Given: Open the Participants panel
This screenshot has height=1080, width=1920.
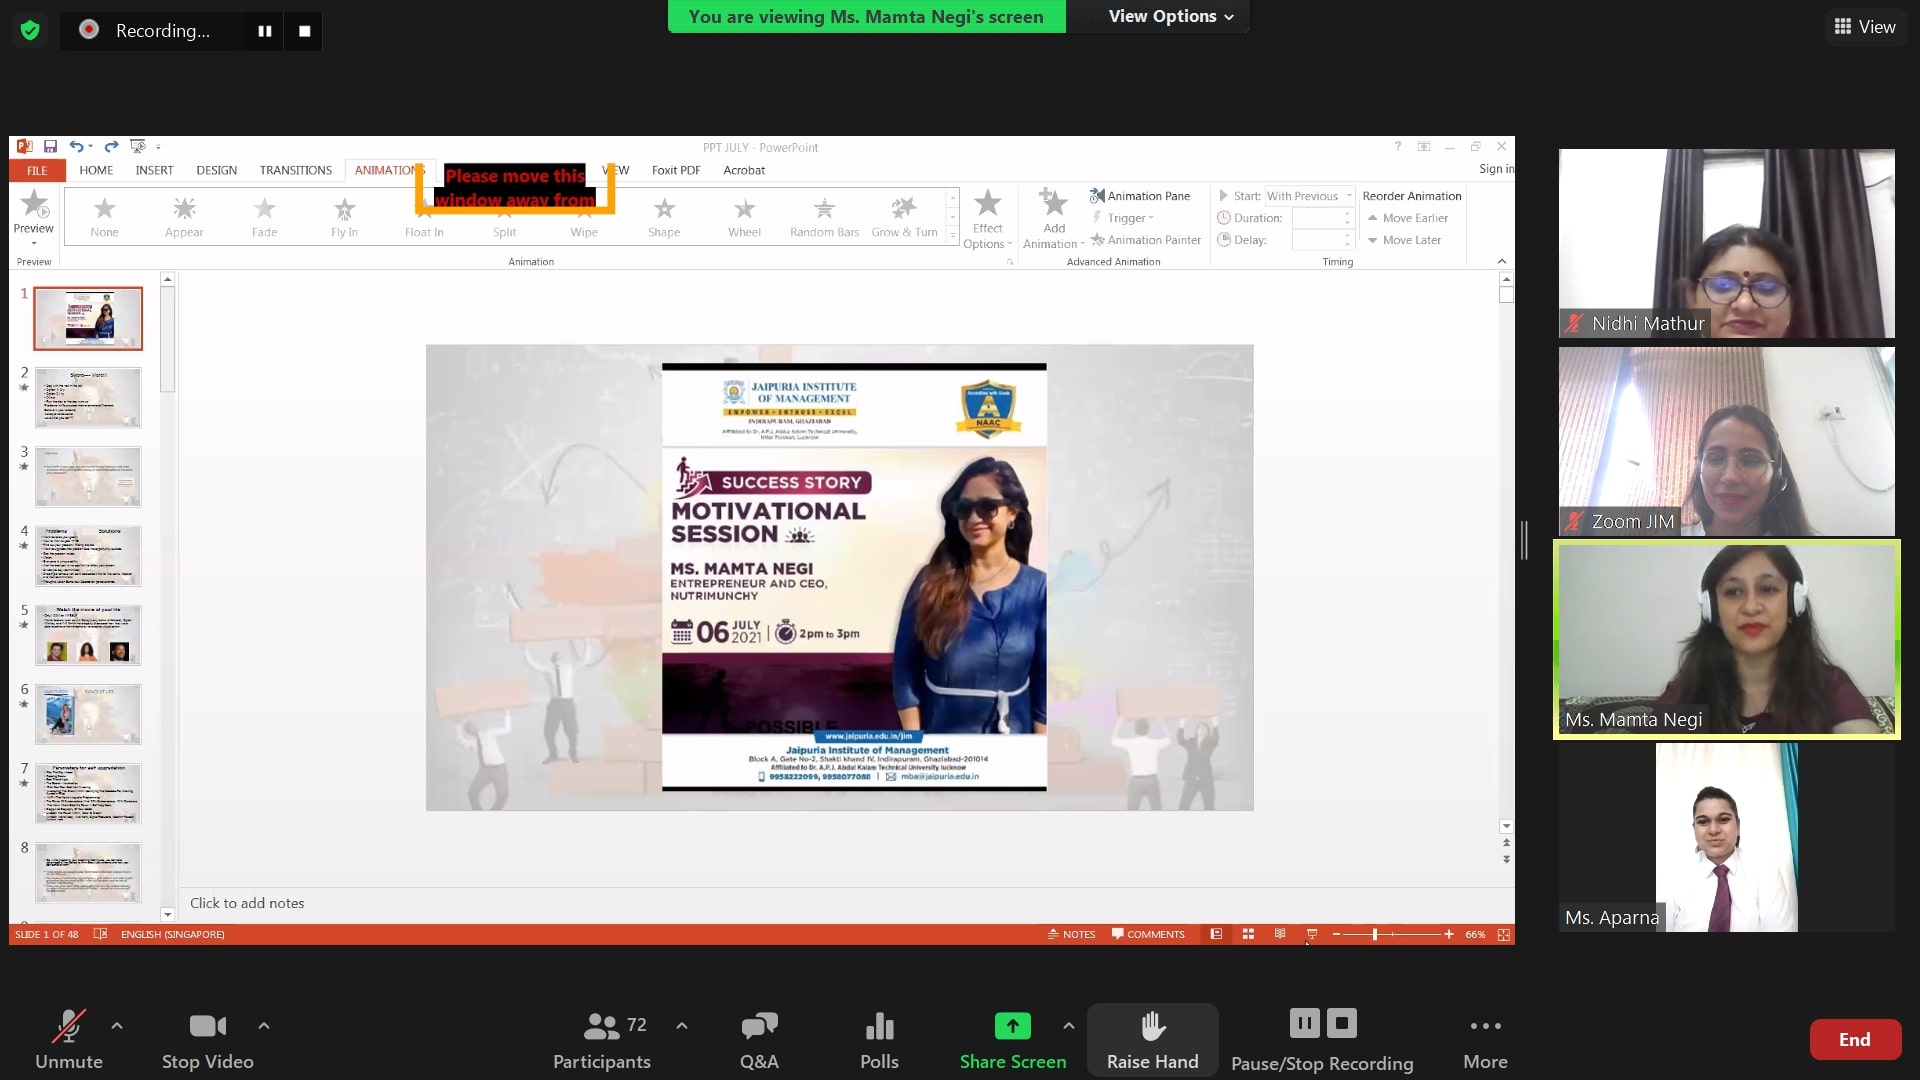Looking at the screenshot, I should coord(601,1040).
